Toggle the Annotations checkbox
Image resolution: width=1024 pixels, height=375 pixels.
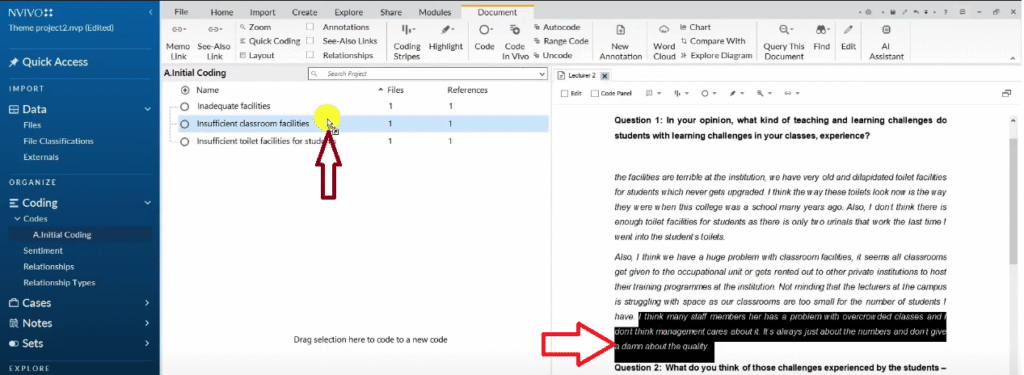point(310,27)
